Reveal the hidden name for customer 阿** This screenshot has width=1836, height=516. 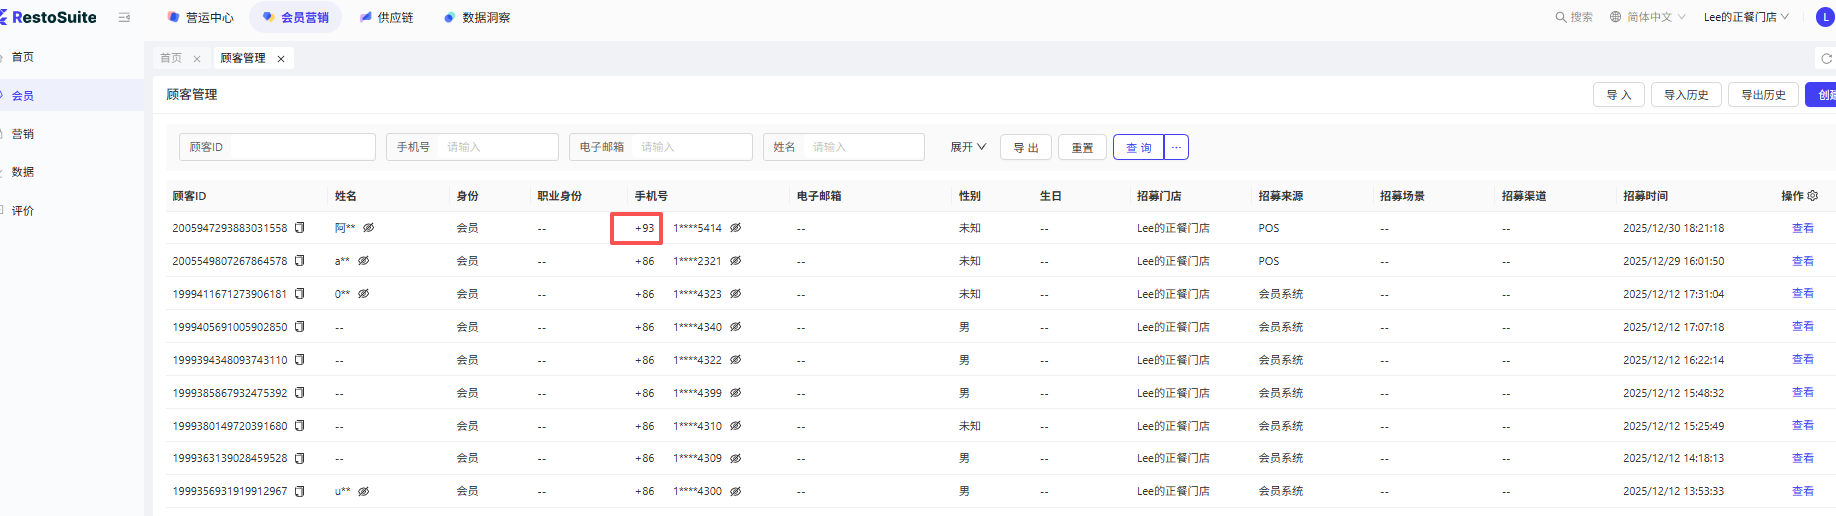coord(368,228)
